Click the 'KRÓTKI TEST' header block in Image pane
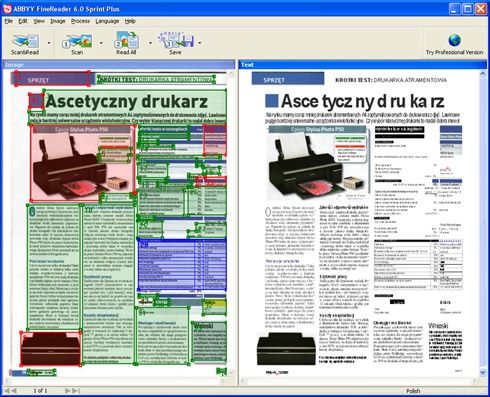490x397 pixels. coord(156,79)
